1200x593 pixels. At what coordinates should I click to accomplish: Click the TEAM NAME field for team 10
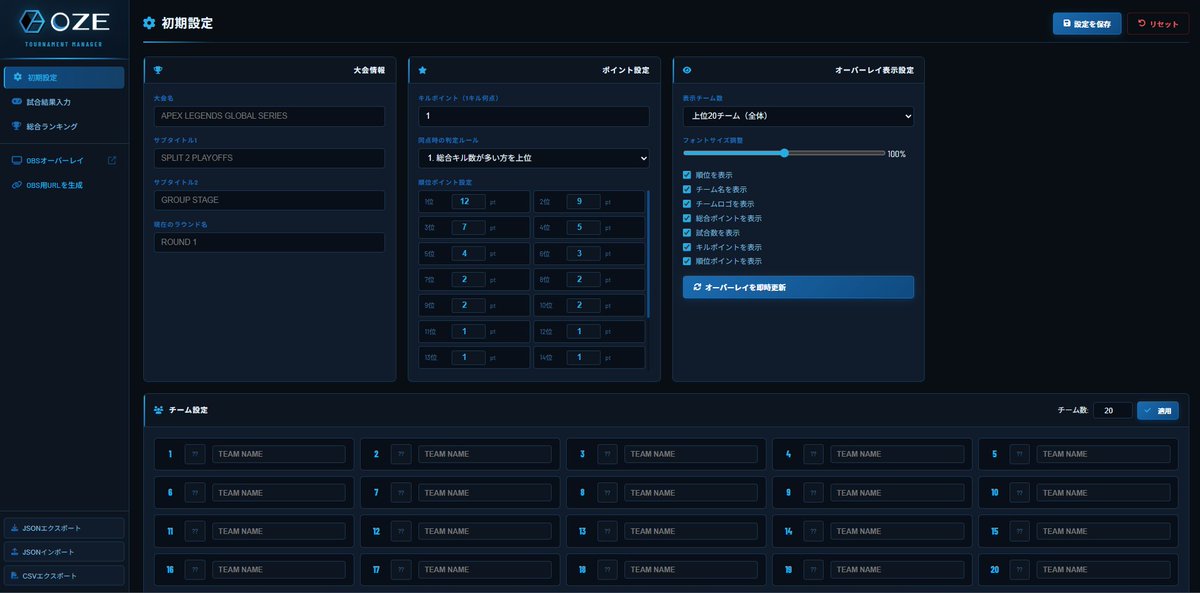(1103, 493)
